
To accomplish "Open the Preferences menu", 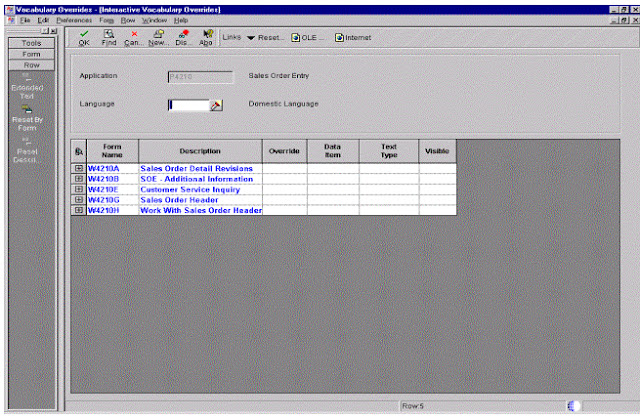I will pos(74,20).
